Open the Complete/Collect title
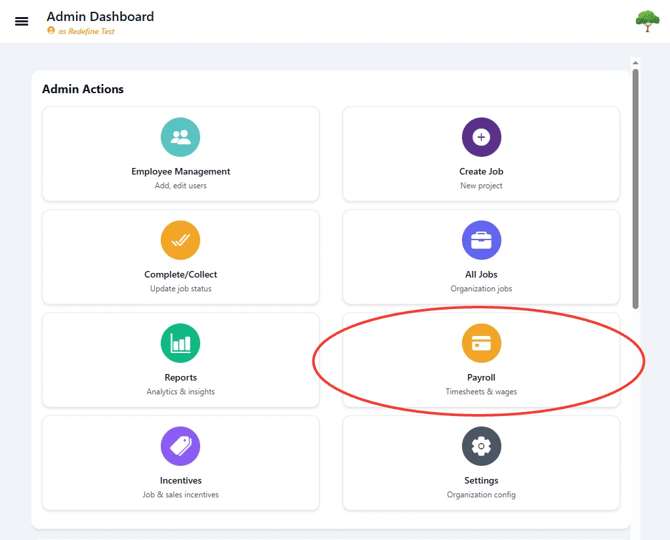 pyautogui.click(x=180, y=274)
